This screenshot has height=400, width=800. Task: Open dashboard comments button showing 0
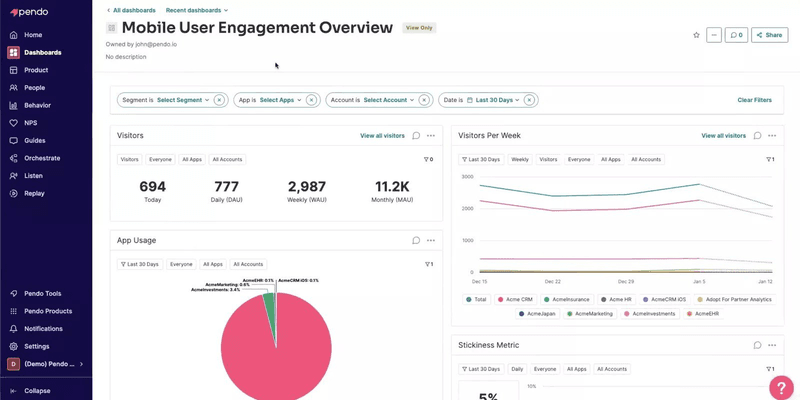pyautogui.click(x=736, y=35)
